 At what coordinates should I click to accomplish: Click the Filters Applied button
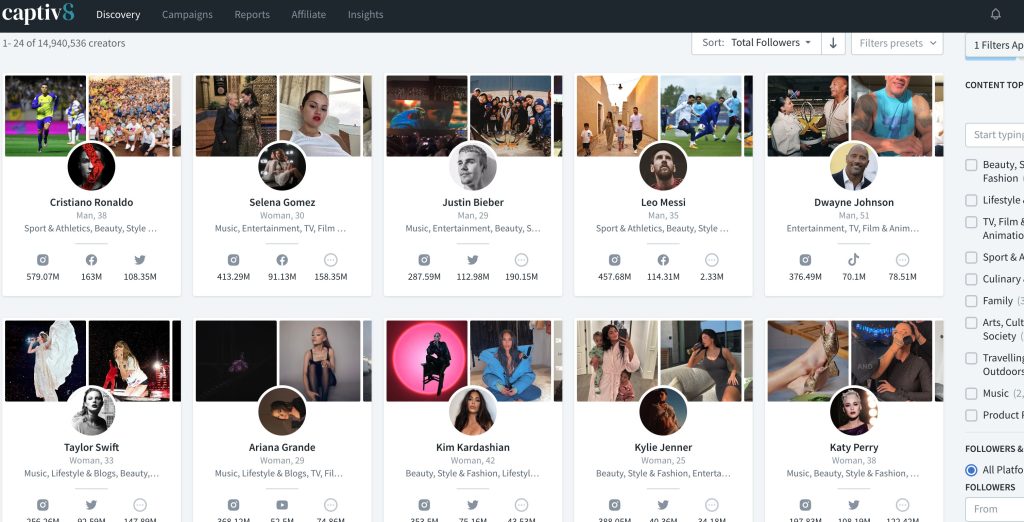coord(995,45)
